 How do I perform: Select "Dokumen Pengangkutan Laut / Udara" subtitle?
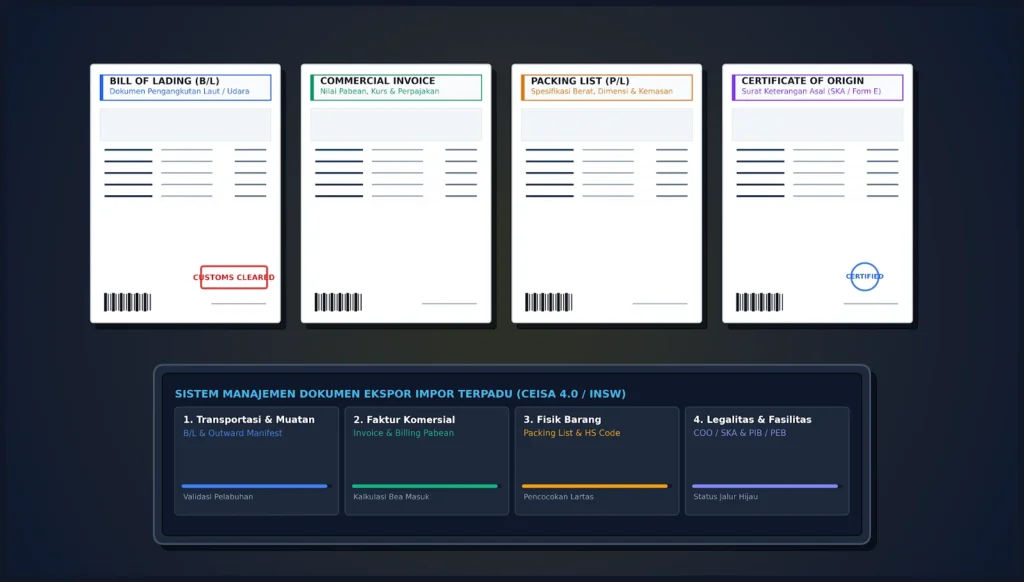point(180,91)
